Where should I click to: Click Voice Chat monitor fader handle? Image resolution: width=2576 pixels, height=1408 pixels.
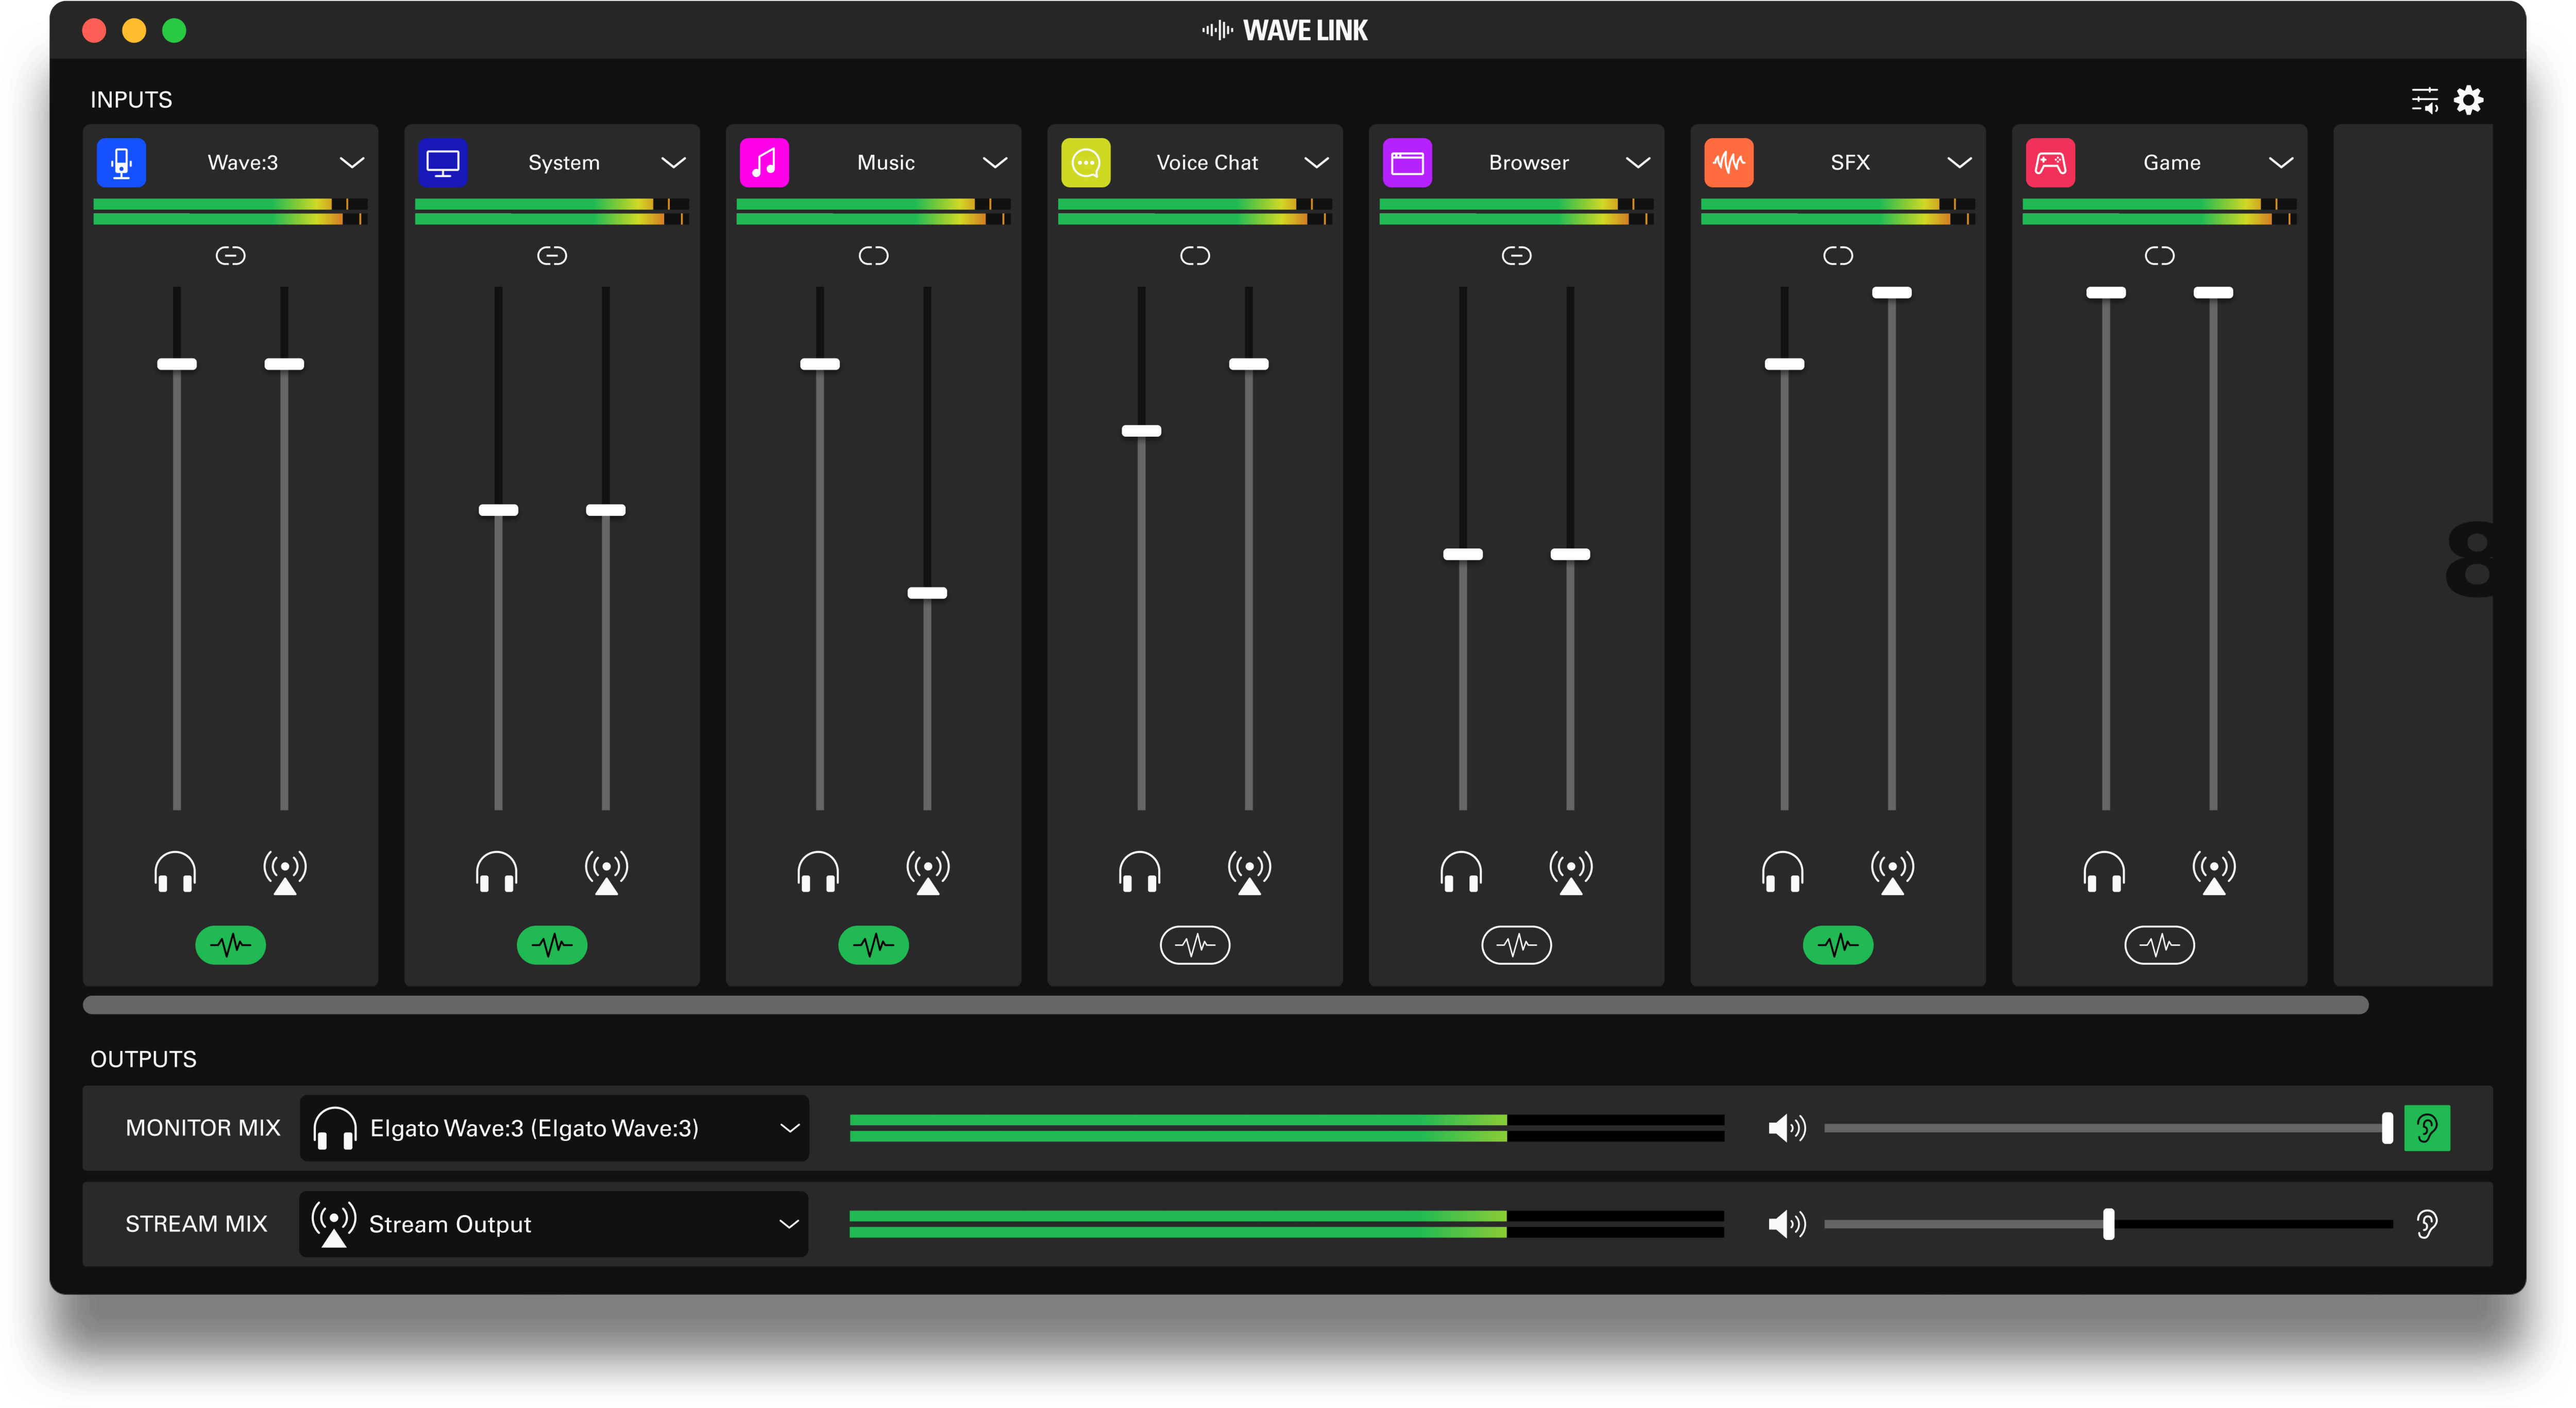(x=1141, y=431)
